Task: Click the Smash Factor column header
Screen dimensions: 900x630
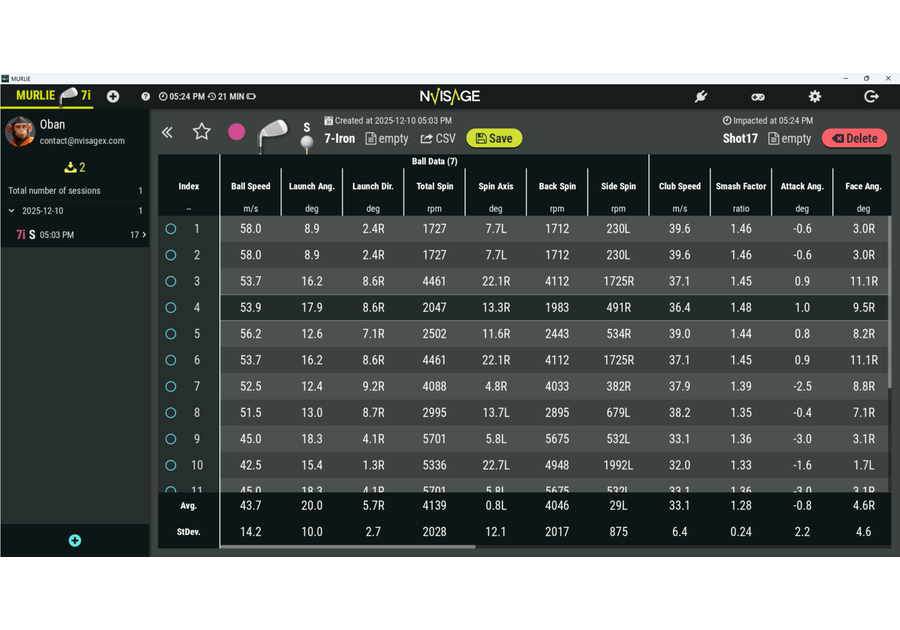Action: click(741, 186)
